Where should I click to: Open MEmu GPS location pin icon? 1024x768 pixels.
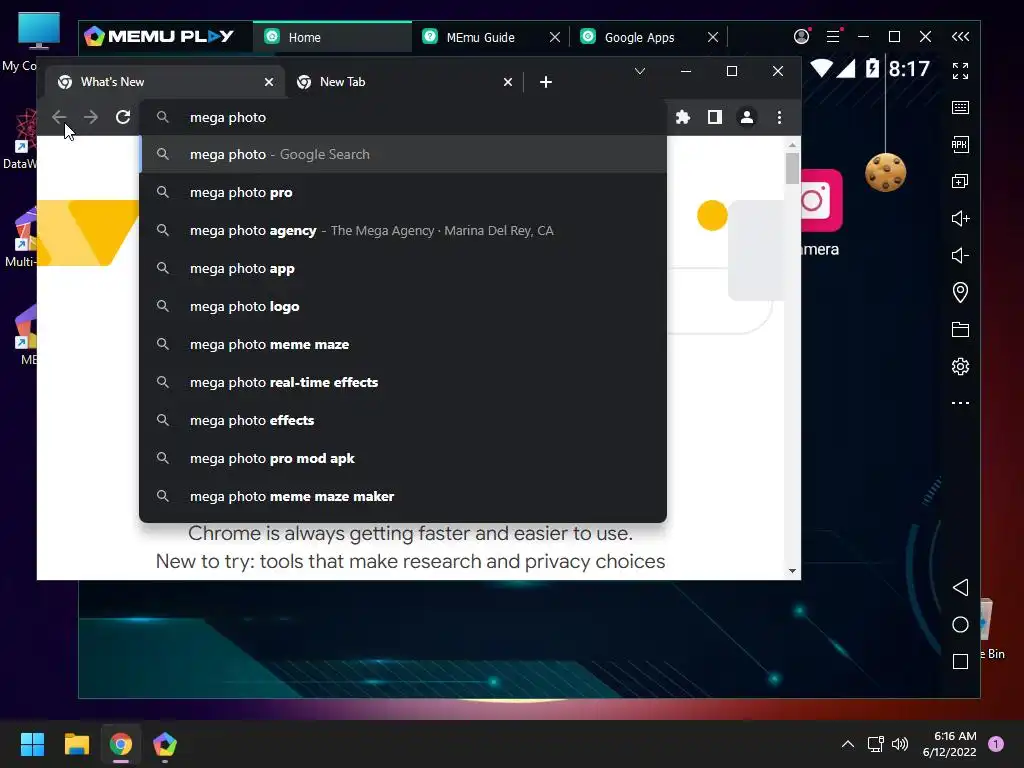[x=960, y=292]
